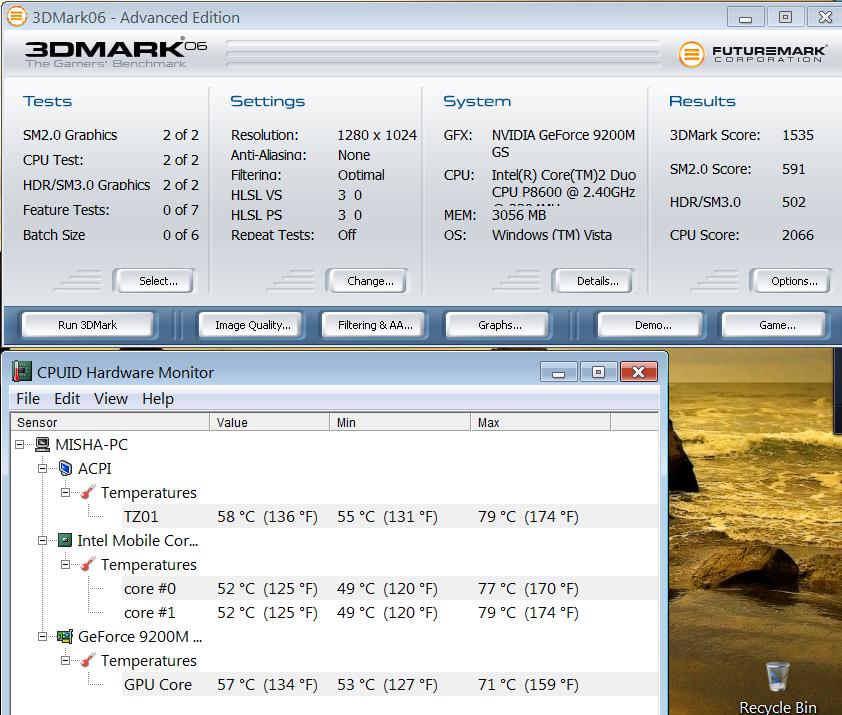Select the MISHA-PC tree label
Viewport: 842px width, 715px height.
(x=91, y=444)
